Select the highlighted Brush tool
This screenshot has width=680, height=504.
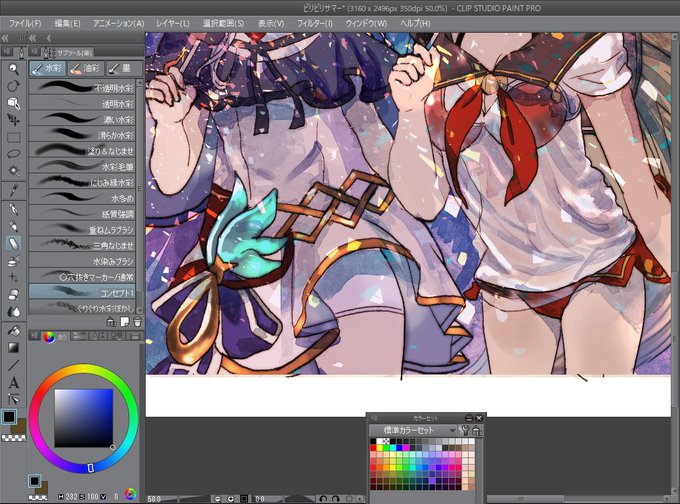[x=14, y=243]
